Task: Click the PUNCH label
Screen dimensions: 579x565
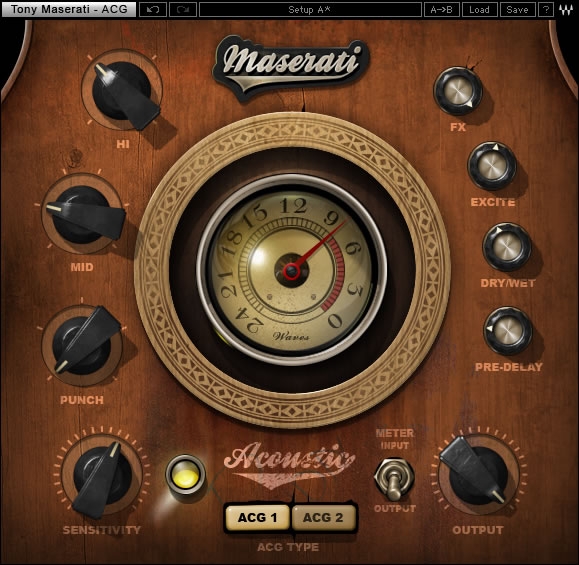Action: pyautogui.click(x=82, y=400)
